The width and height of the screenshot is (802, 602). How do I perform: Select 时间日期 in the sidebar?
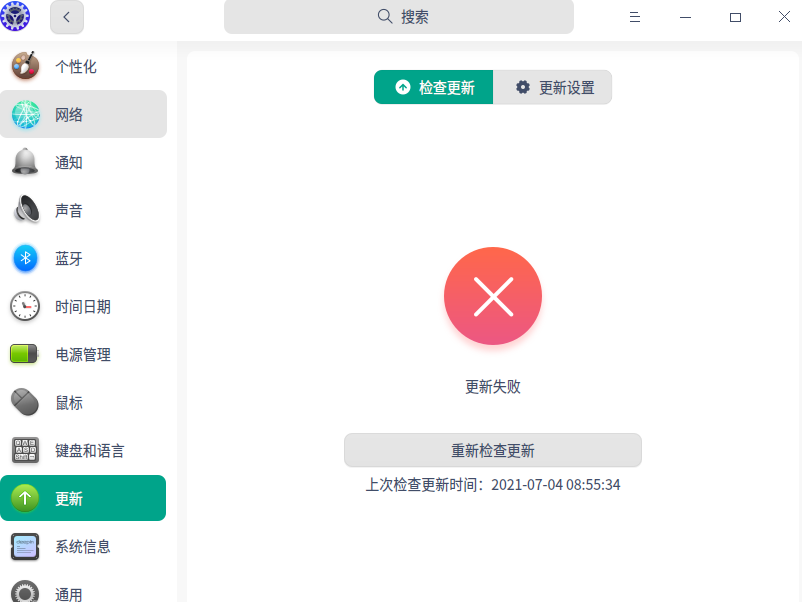click(83, 307)
